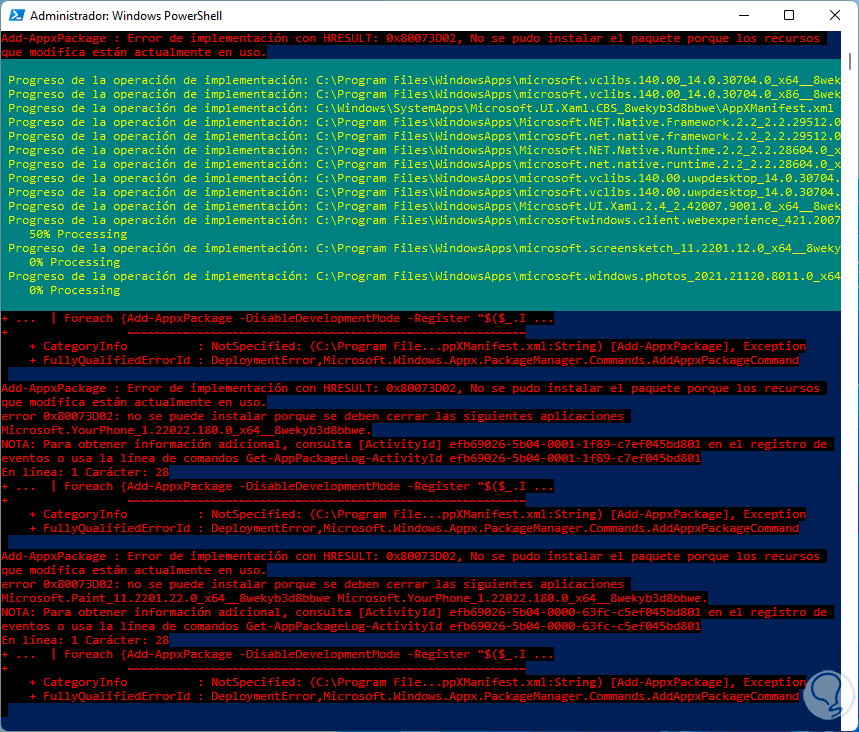The width and height of the screenshot is (859, 732).
Task: Click the progress line for vclibs.140.00_14.0.30704.0_x64
Action: pos(424,80)
